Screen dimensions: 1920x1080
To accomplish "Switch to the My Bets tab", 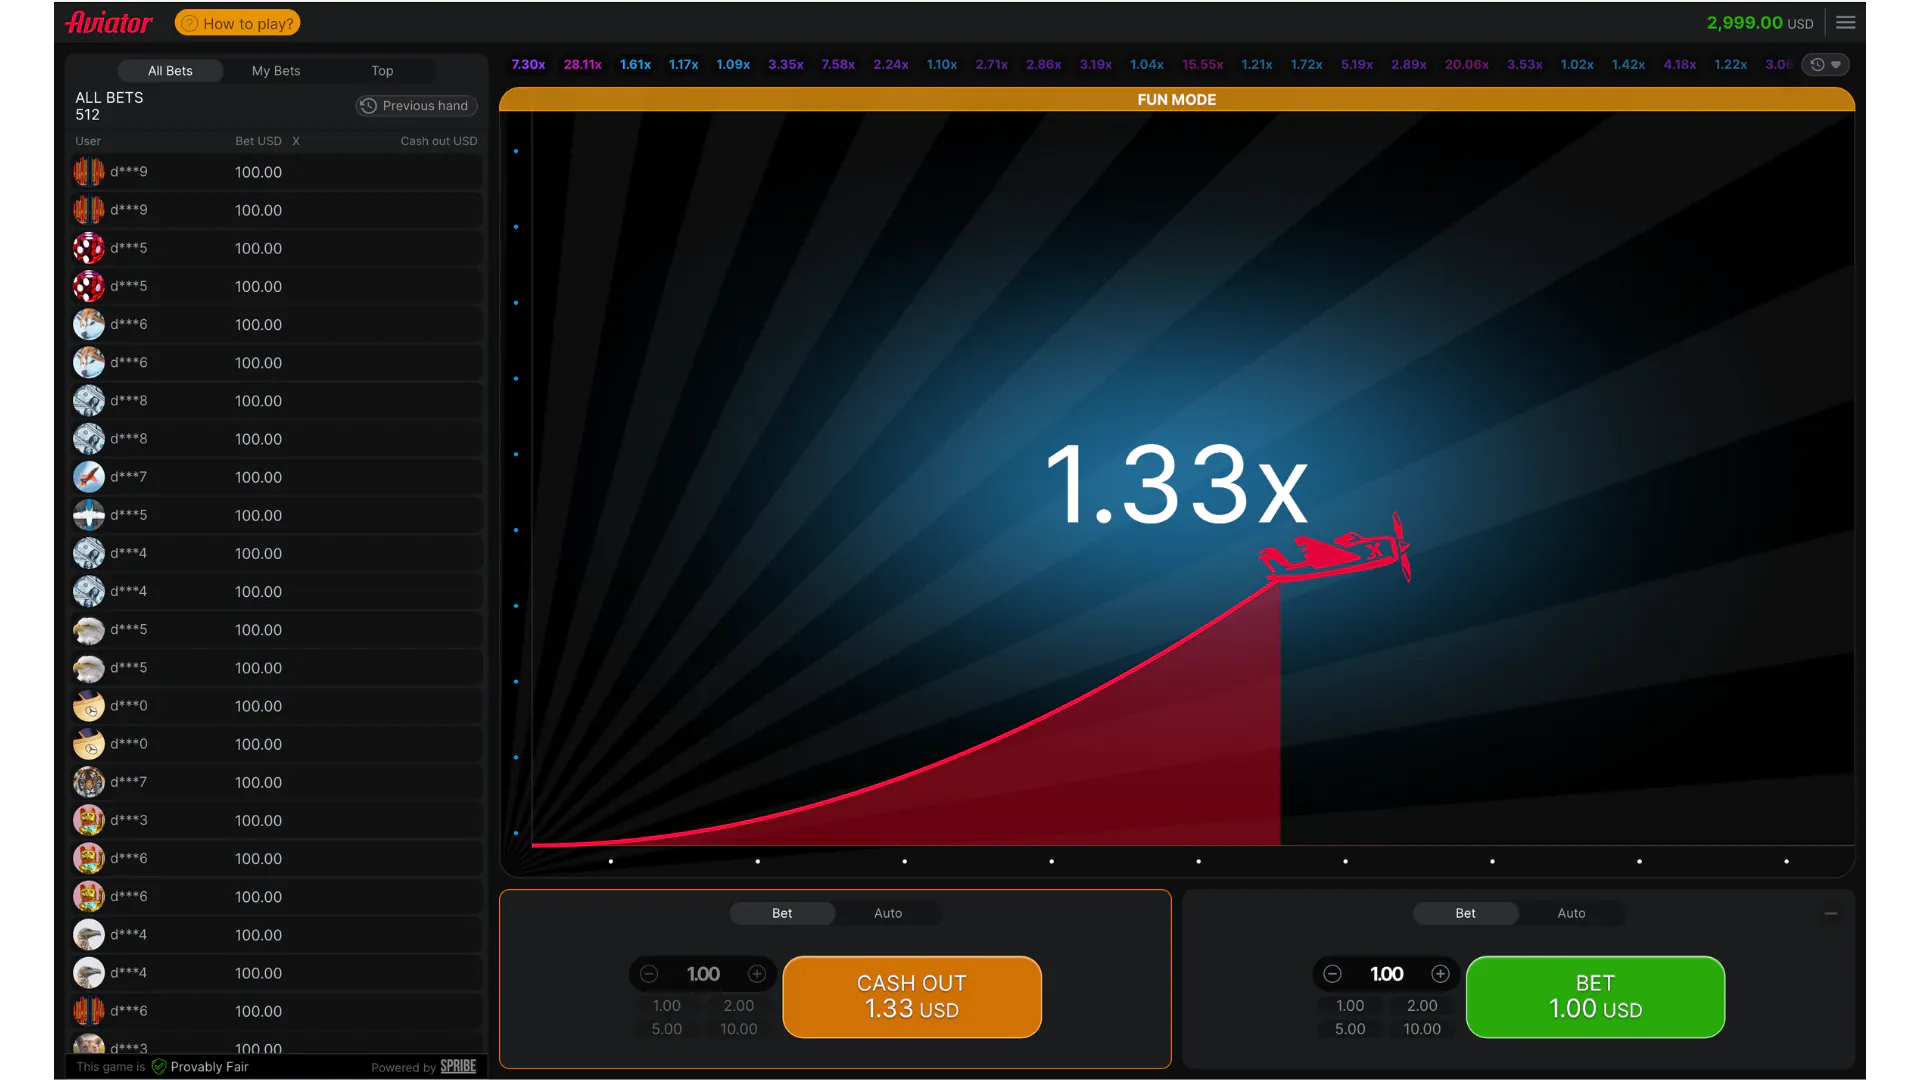I will [x=275, y=70].
